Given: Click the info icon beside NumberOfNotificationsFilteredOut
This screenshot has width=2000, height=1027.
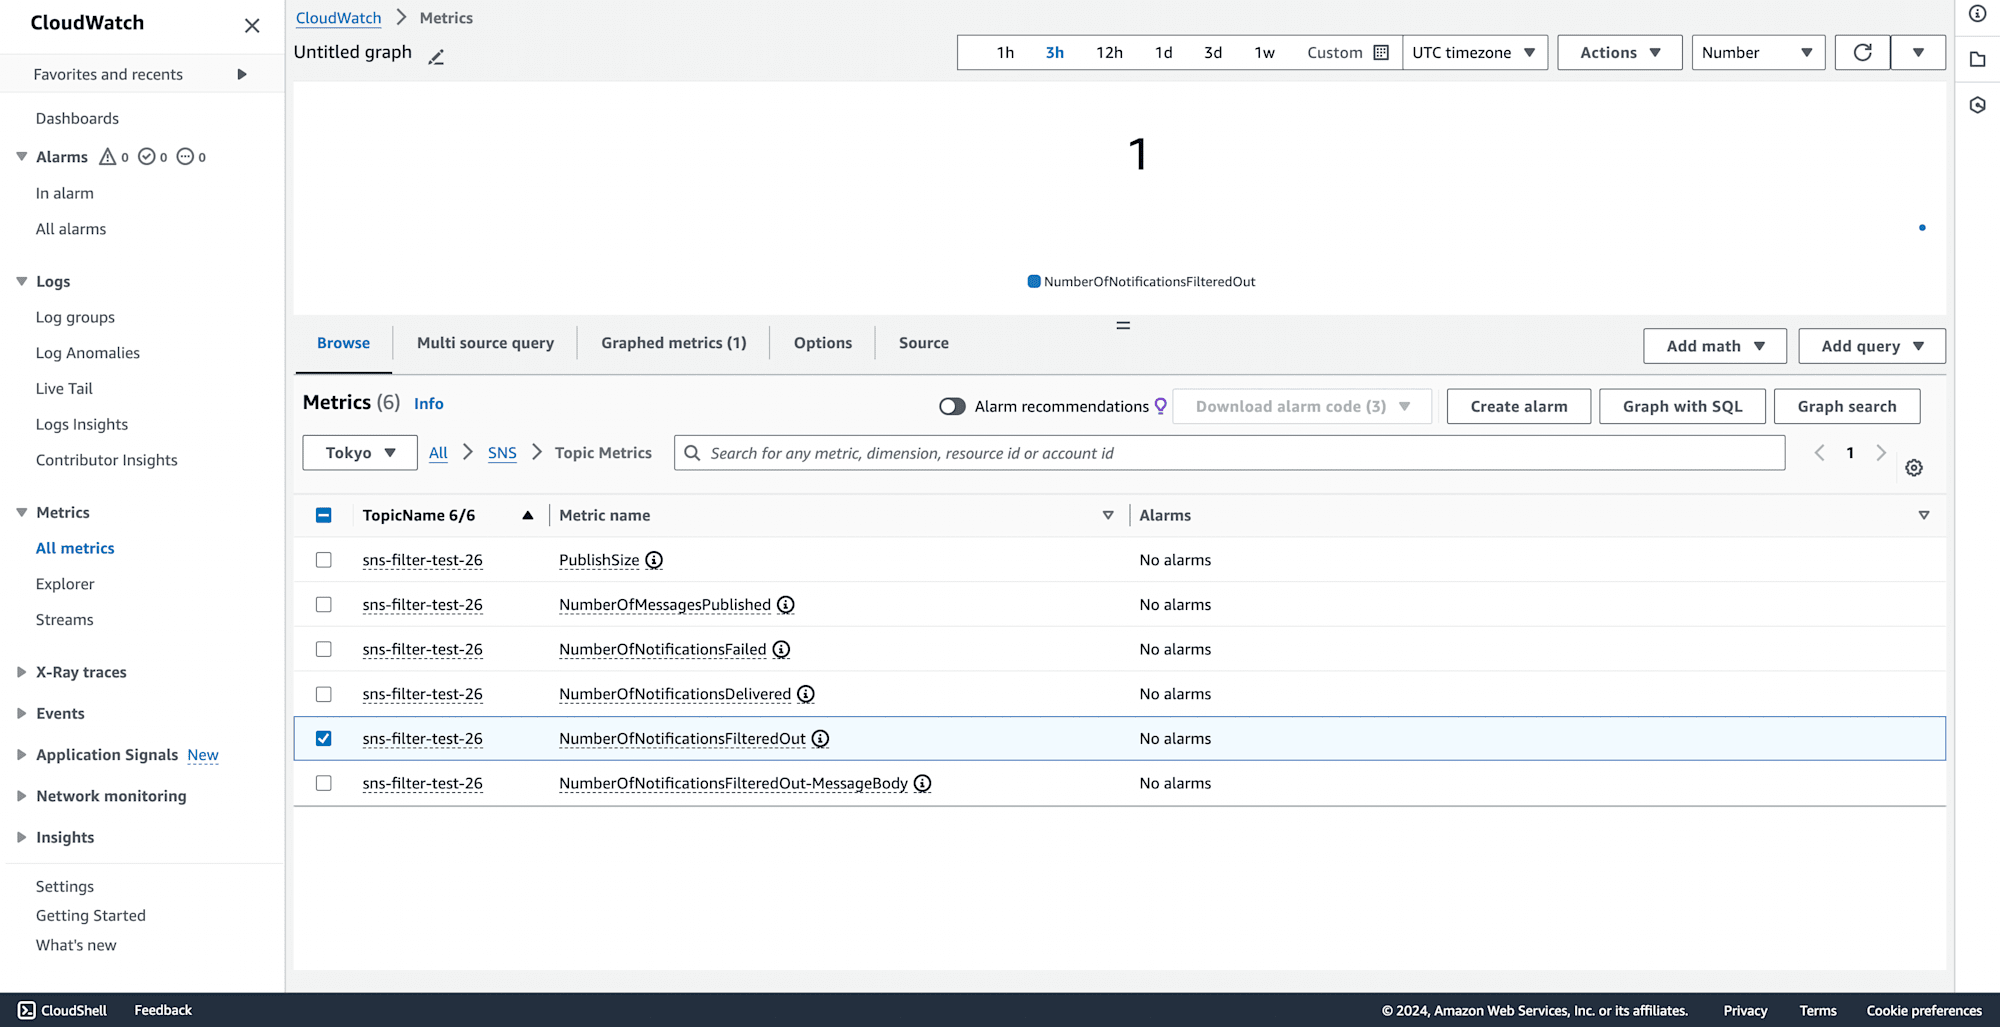Looking at the screenshot, I should (x=820, y=739).
